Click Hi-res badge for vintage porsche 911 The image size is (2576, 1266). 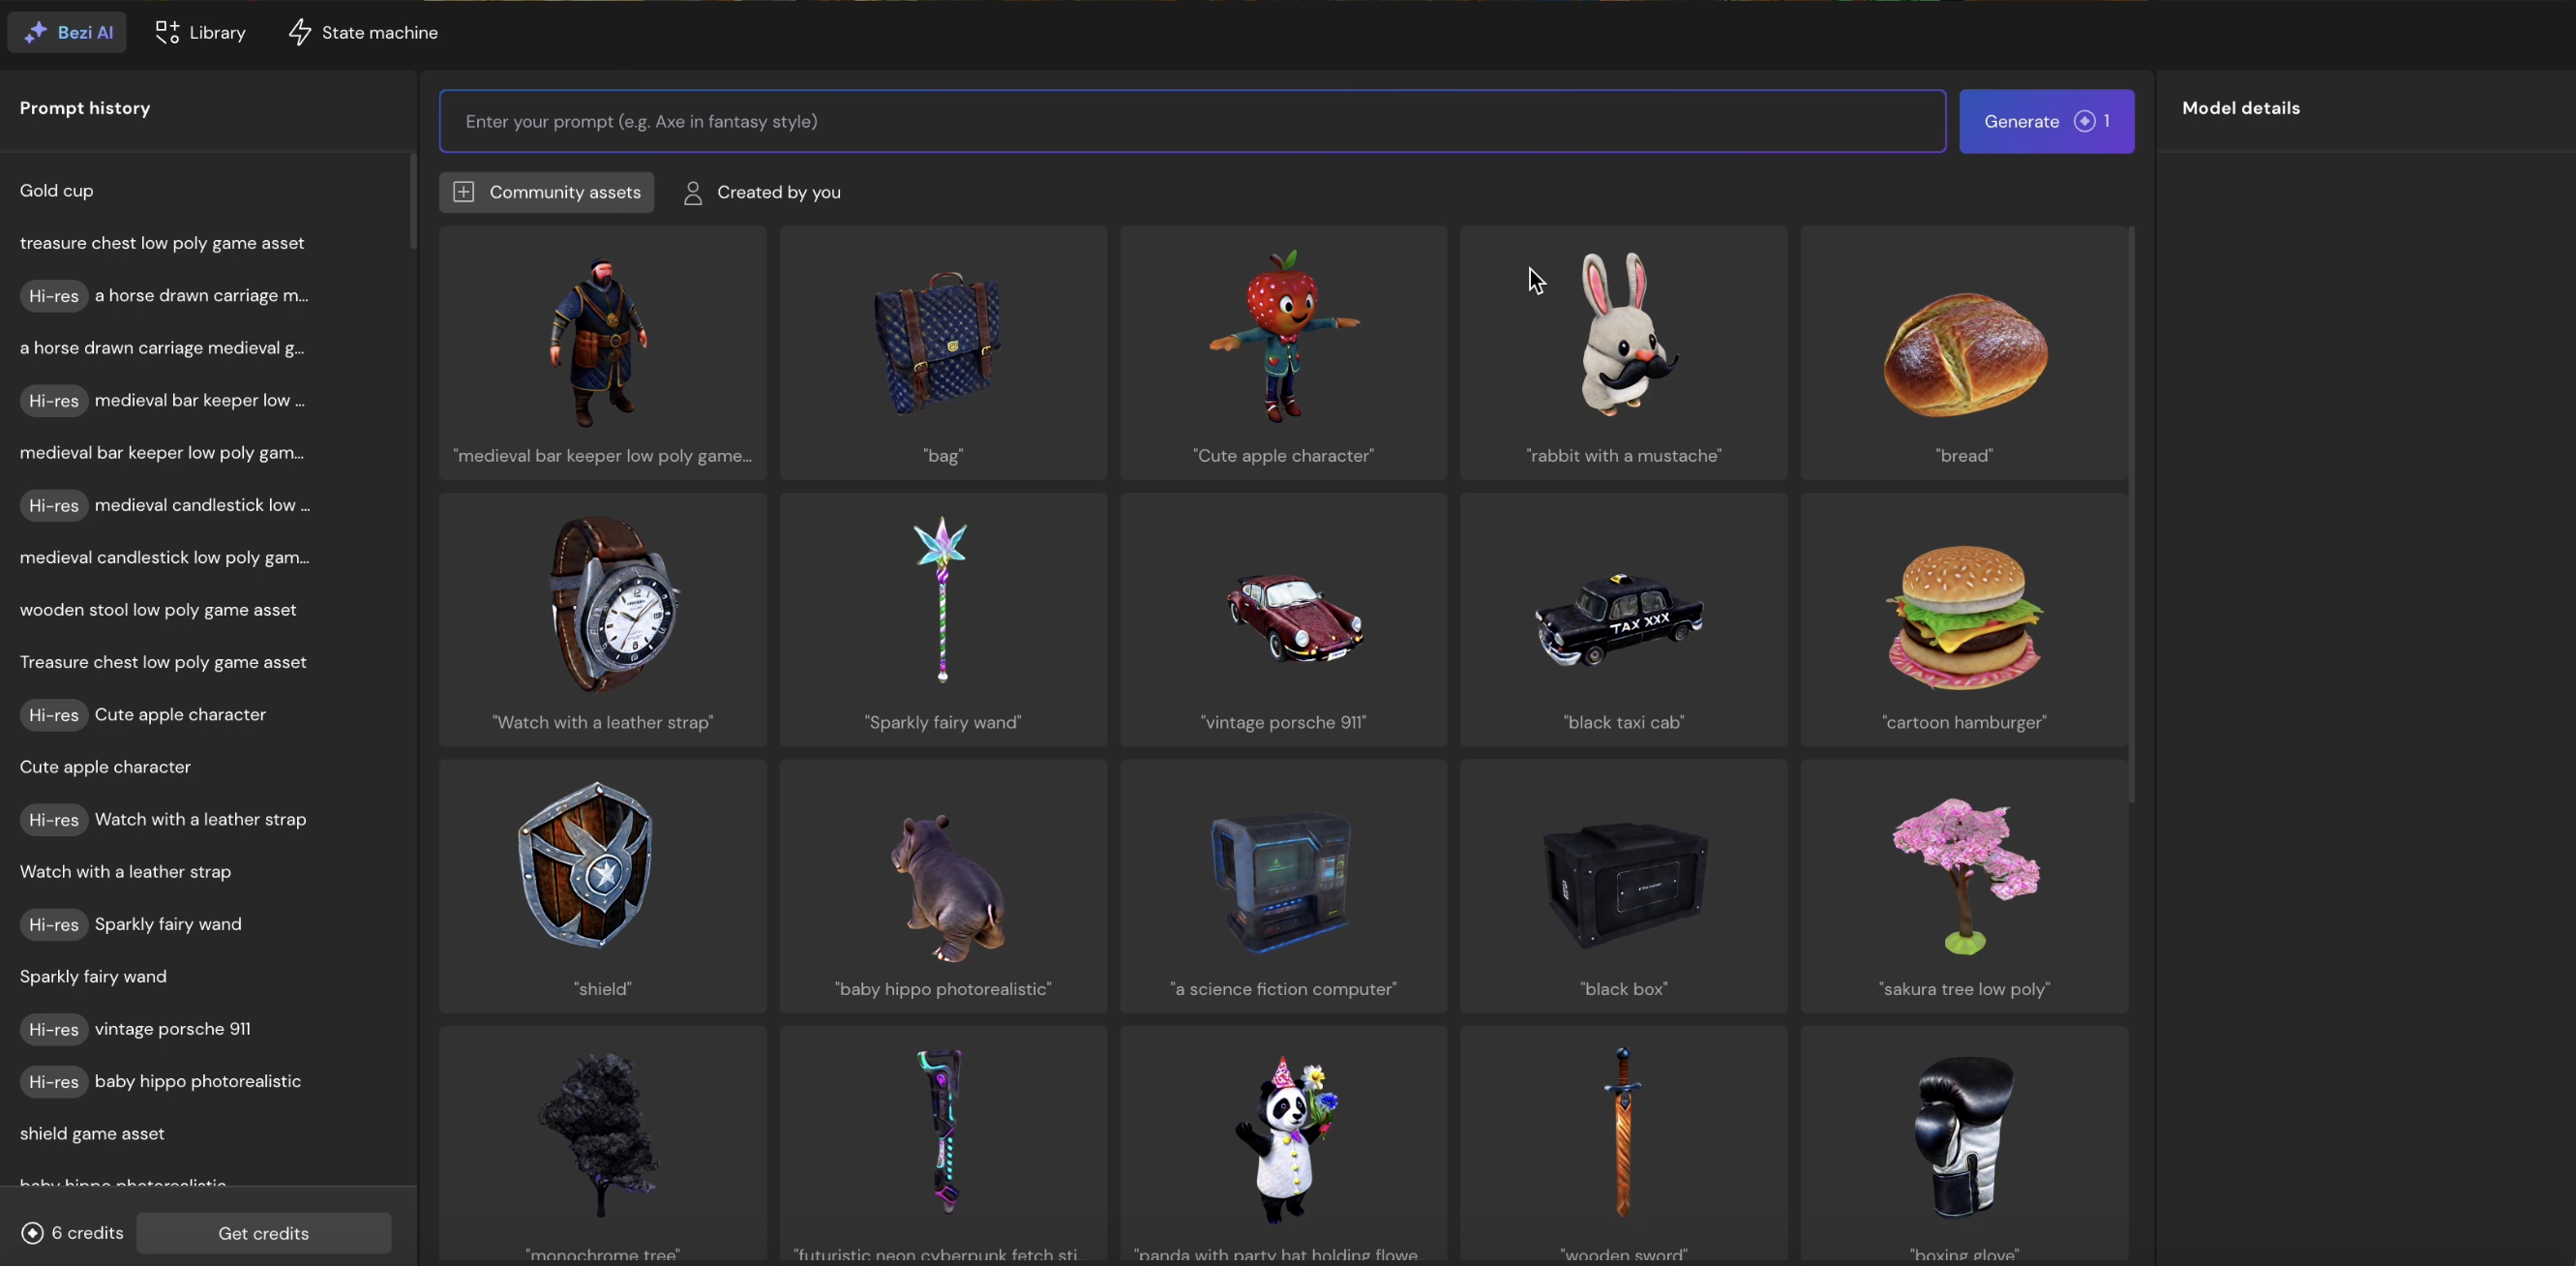coord(54,1029)
